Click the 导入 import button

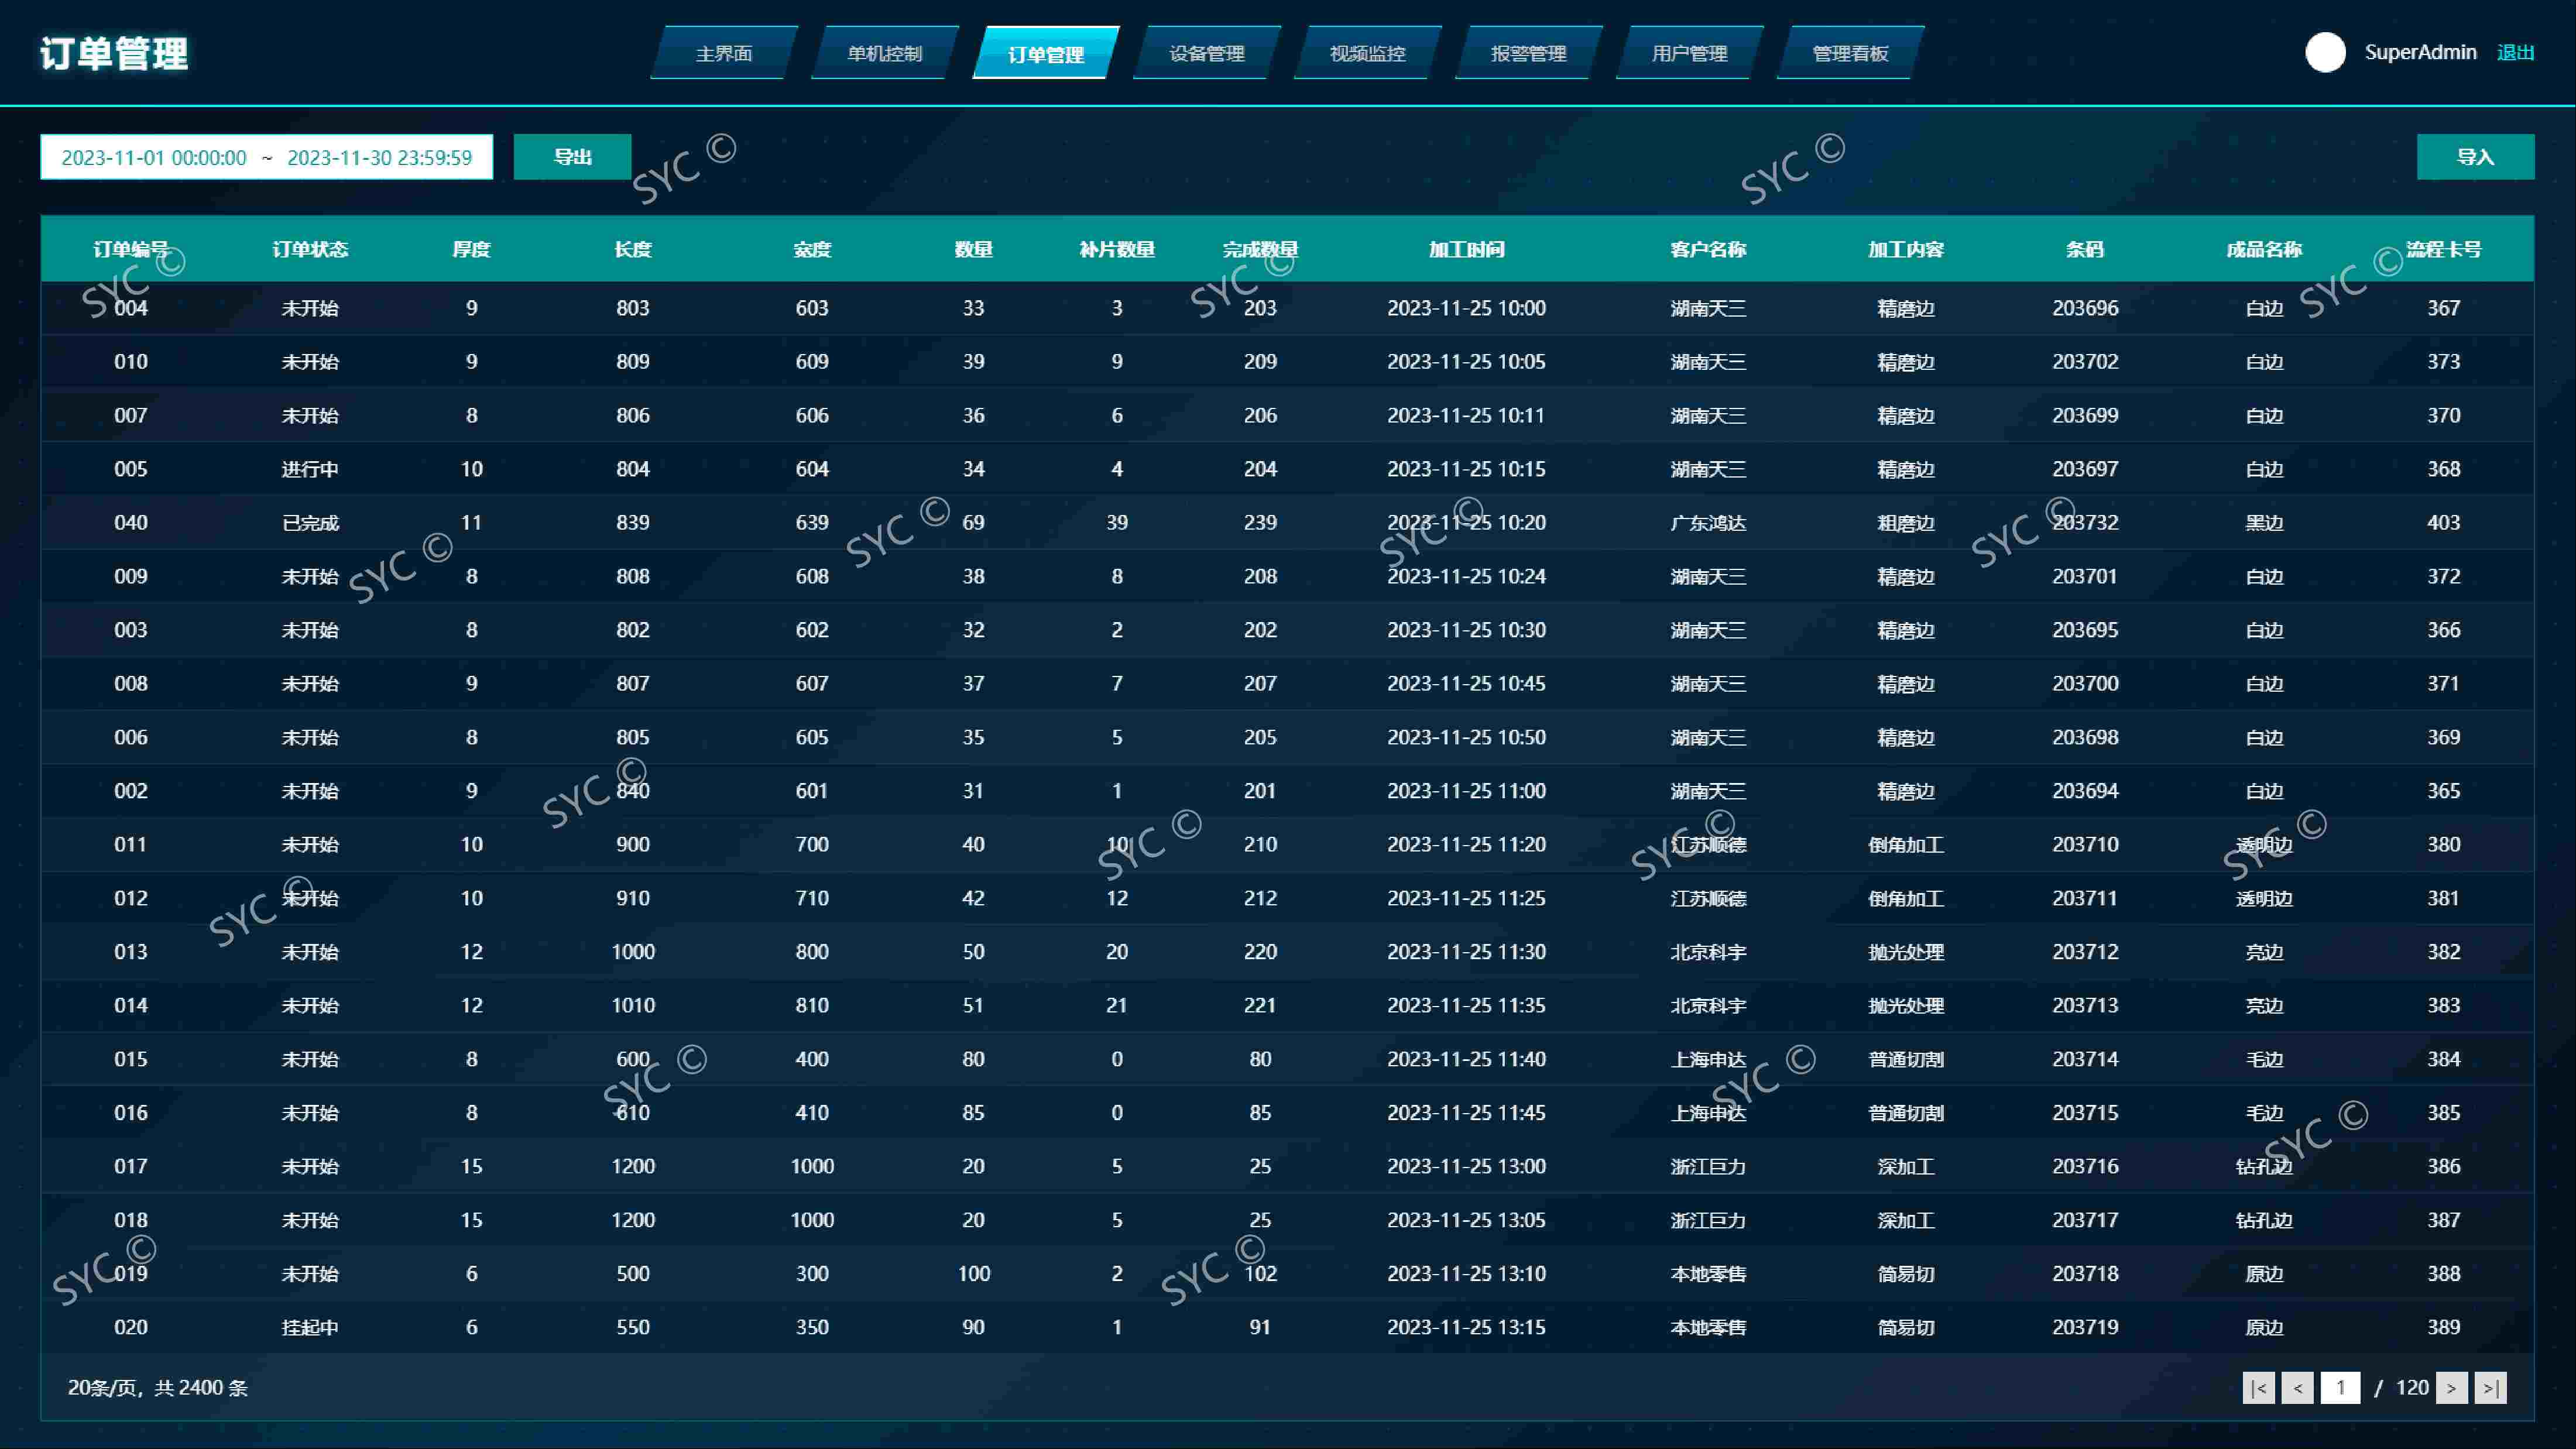pos(2475,157)
